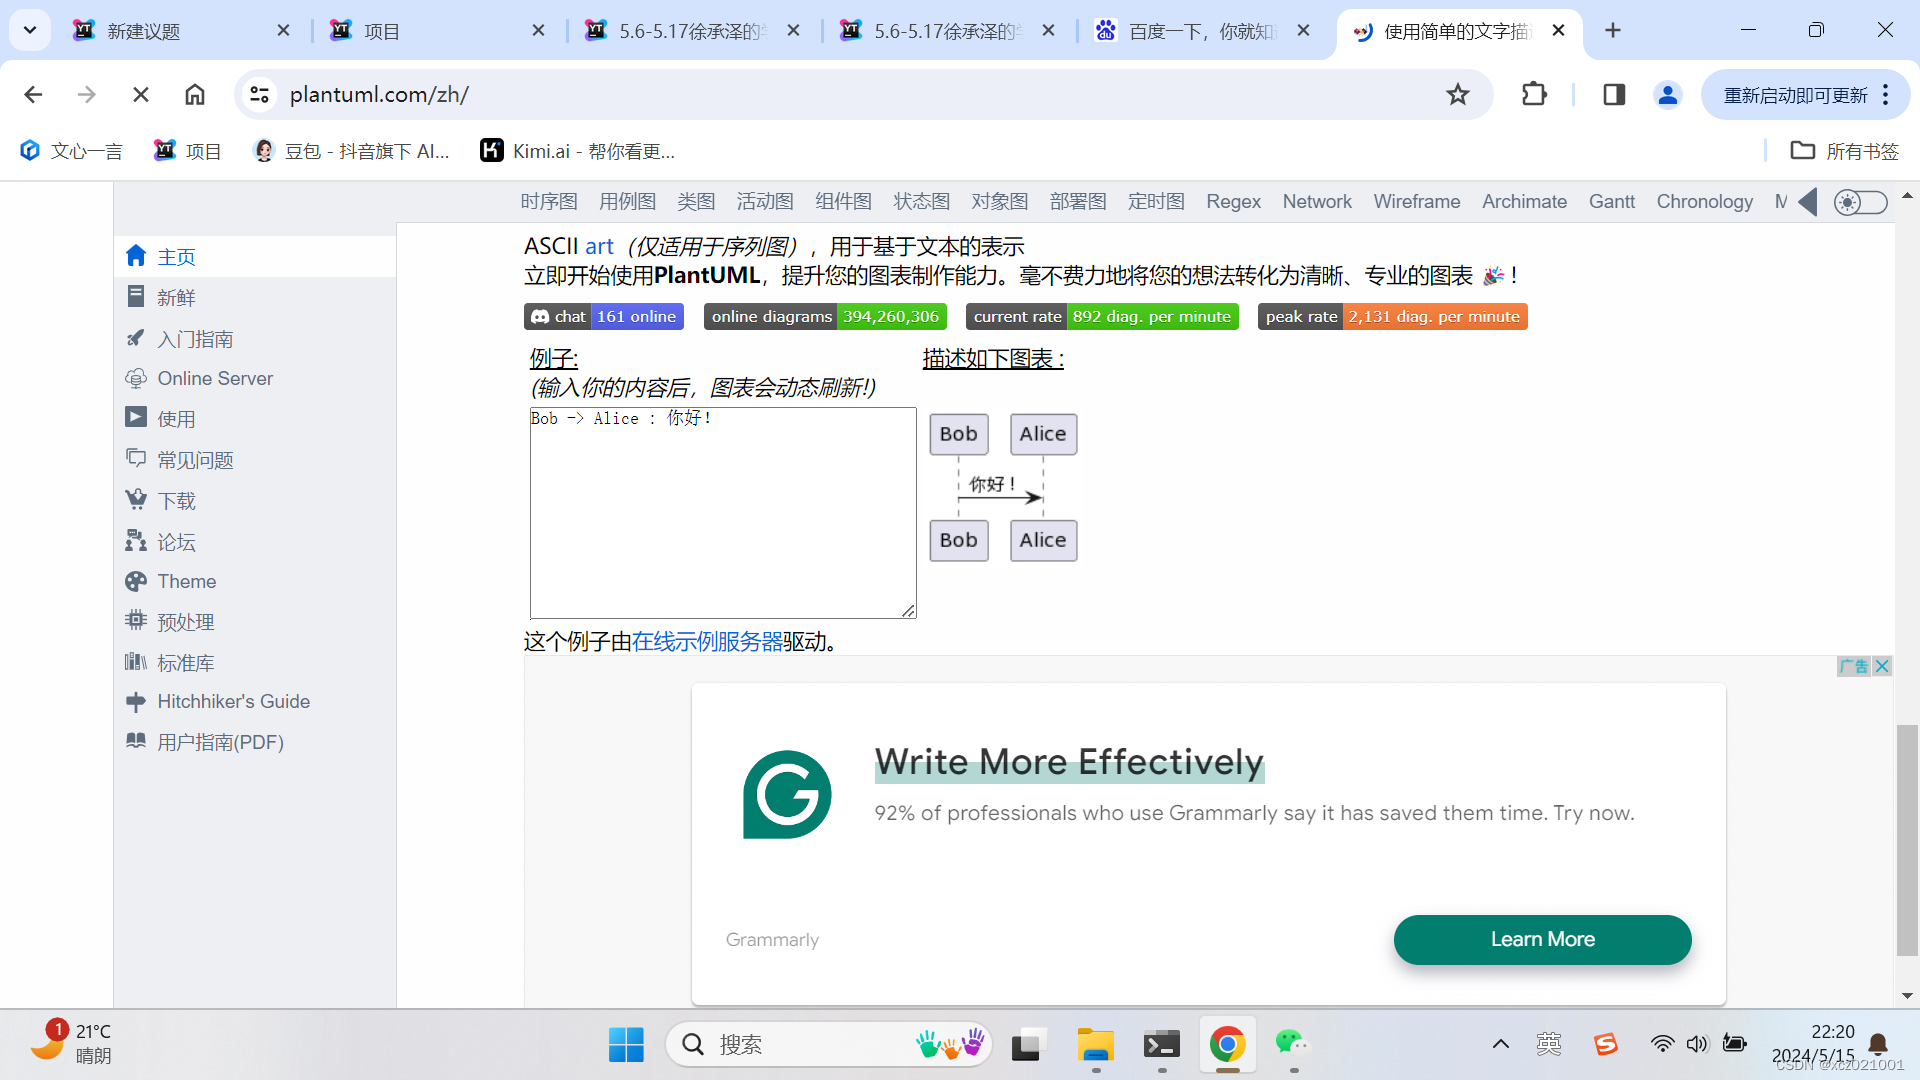
Task: Open WeChat from the taskbar
Action: [1291, 1044]
